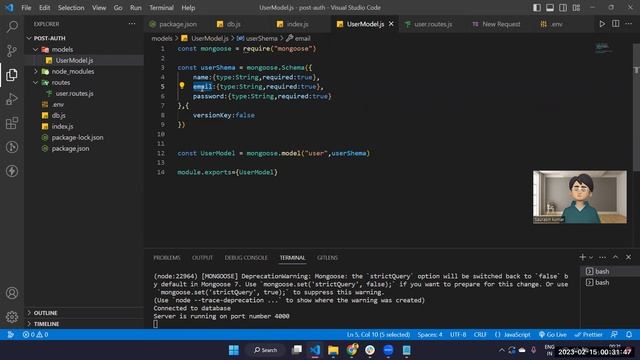Open launch profile dropdown beside new terminal
640x360 pixels.
pyautogui.click(x=591, y=257)
